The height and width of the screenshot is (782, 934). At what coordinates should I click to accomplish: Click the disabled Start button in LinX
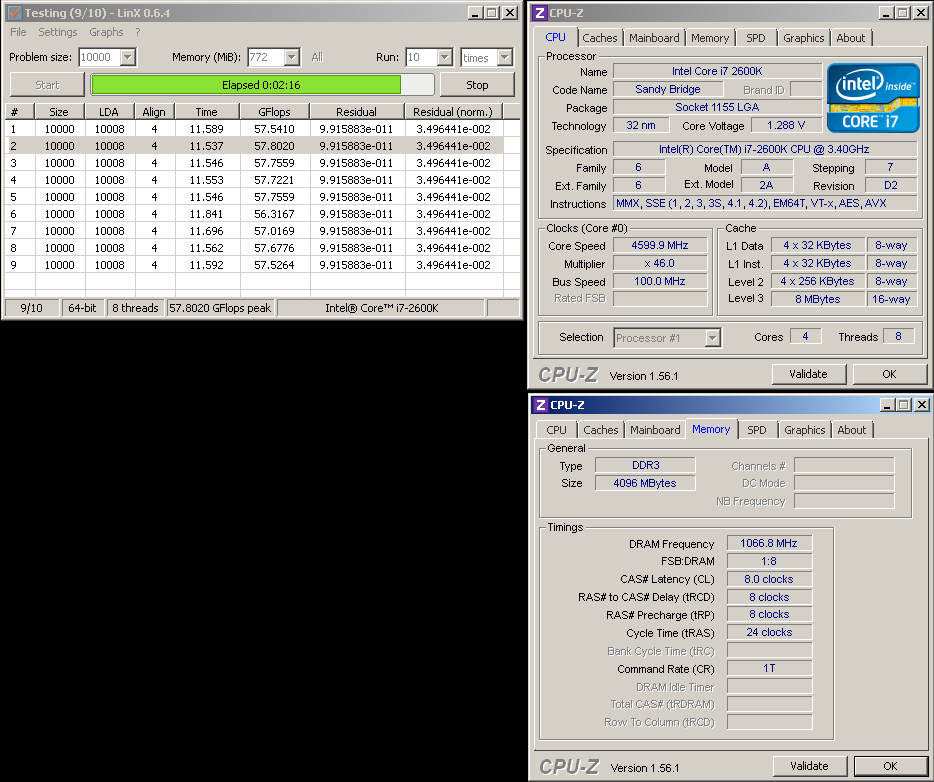[47, 85]
